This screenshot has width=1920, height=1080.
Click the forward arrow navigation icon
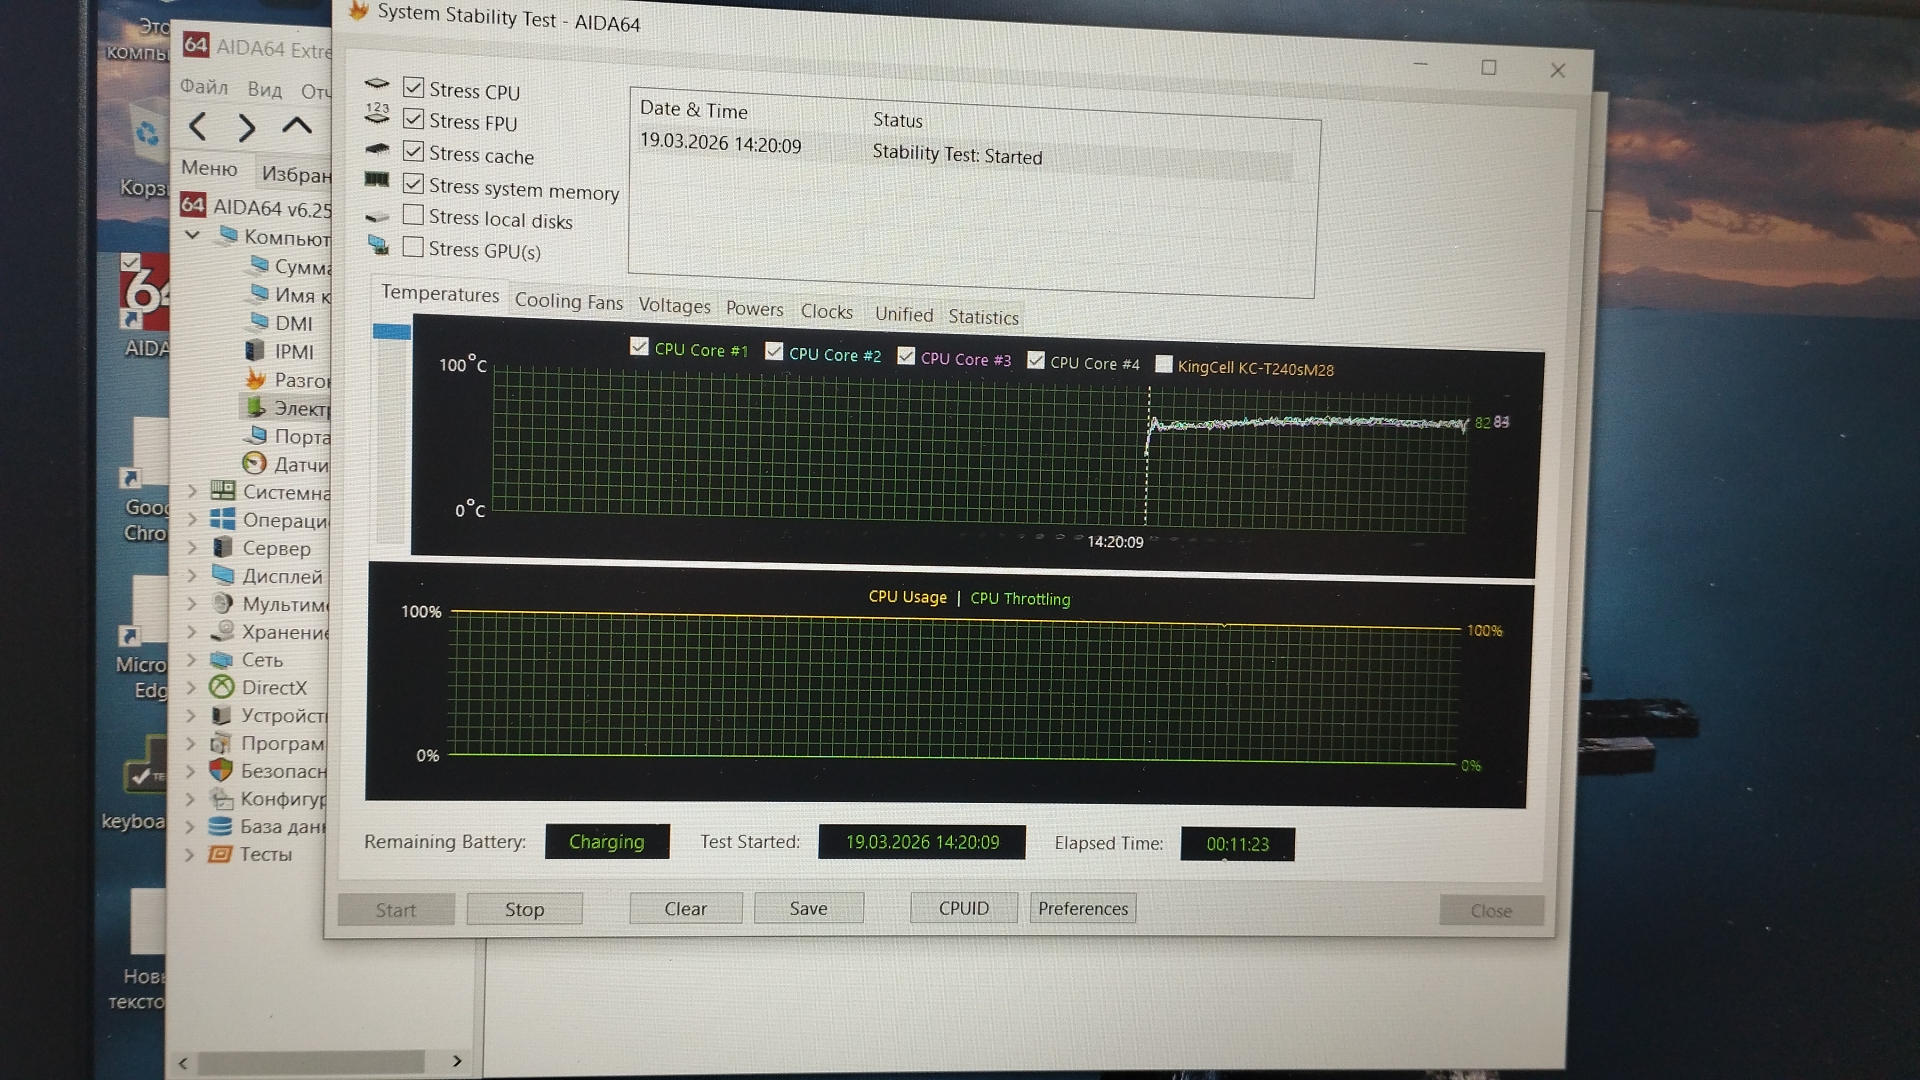tap(246, 128)
